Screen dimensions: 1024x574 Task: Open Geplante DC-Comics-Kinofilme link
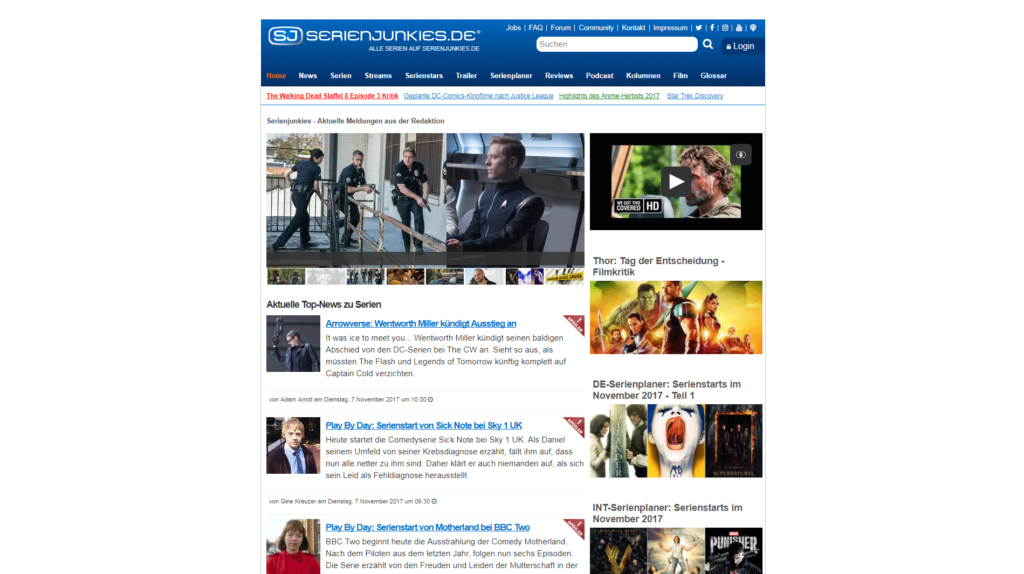point(479,96)
